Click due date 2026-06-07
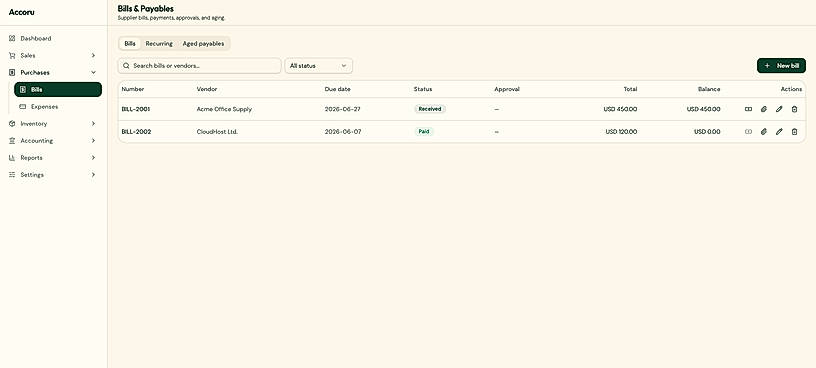The width and height of the screenshot is (816, 368). click(x=342, y=132)
